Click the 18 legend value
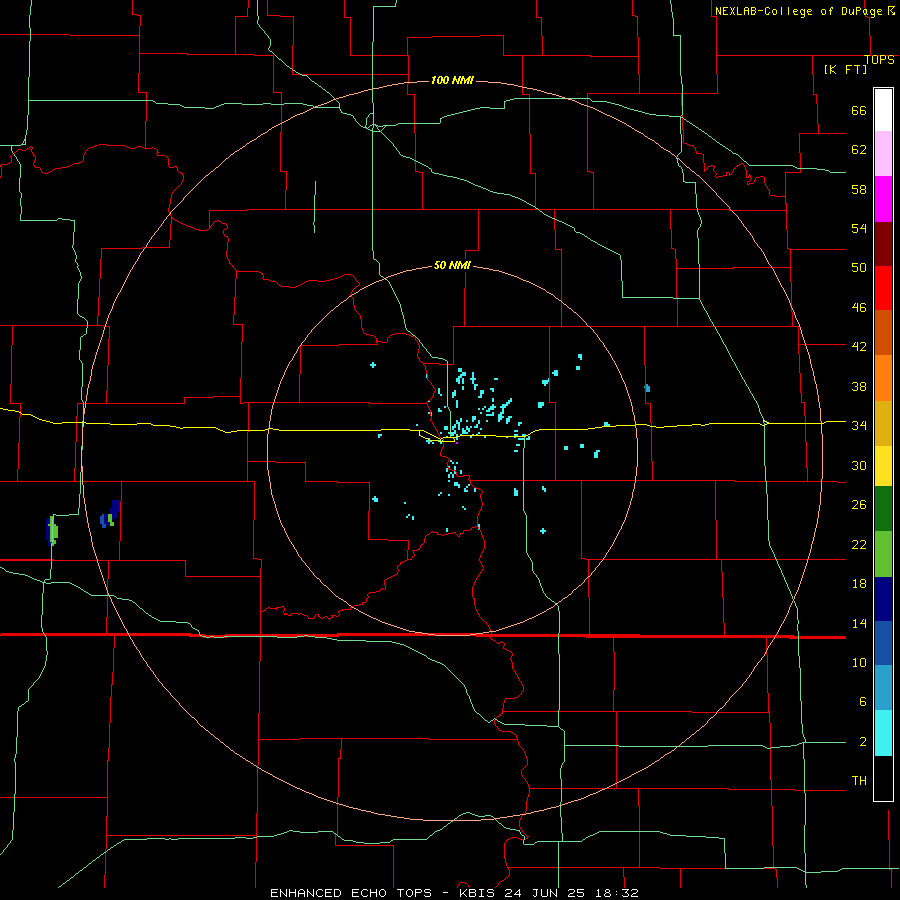The image size is (900, 900). [859, 584]
